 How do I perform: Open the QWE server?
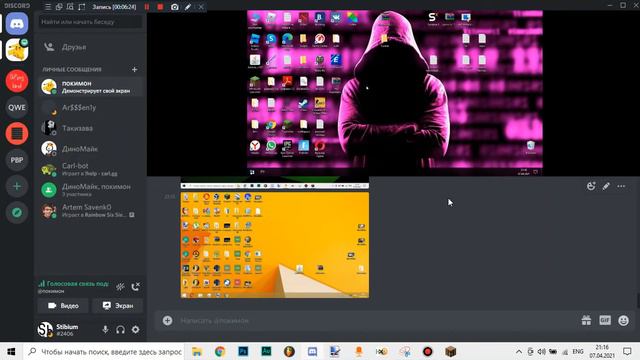point(17,107)
